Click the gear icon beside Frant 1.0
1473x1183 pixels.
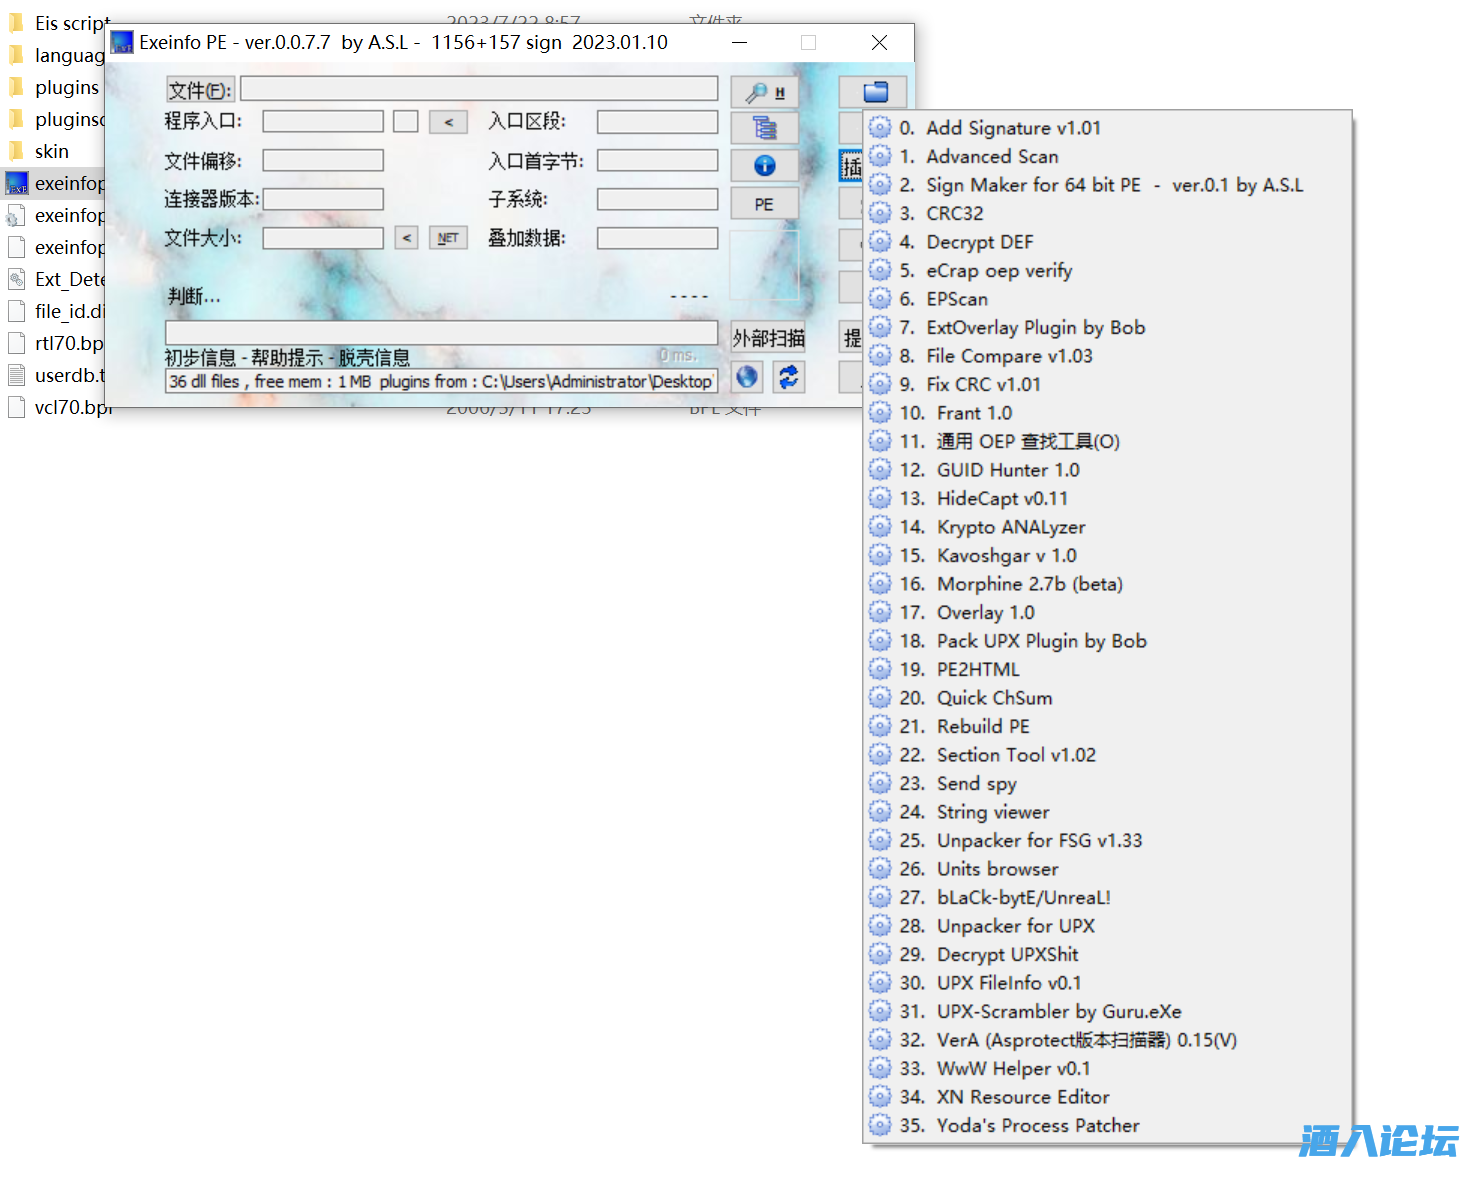[880, 413]
